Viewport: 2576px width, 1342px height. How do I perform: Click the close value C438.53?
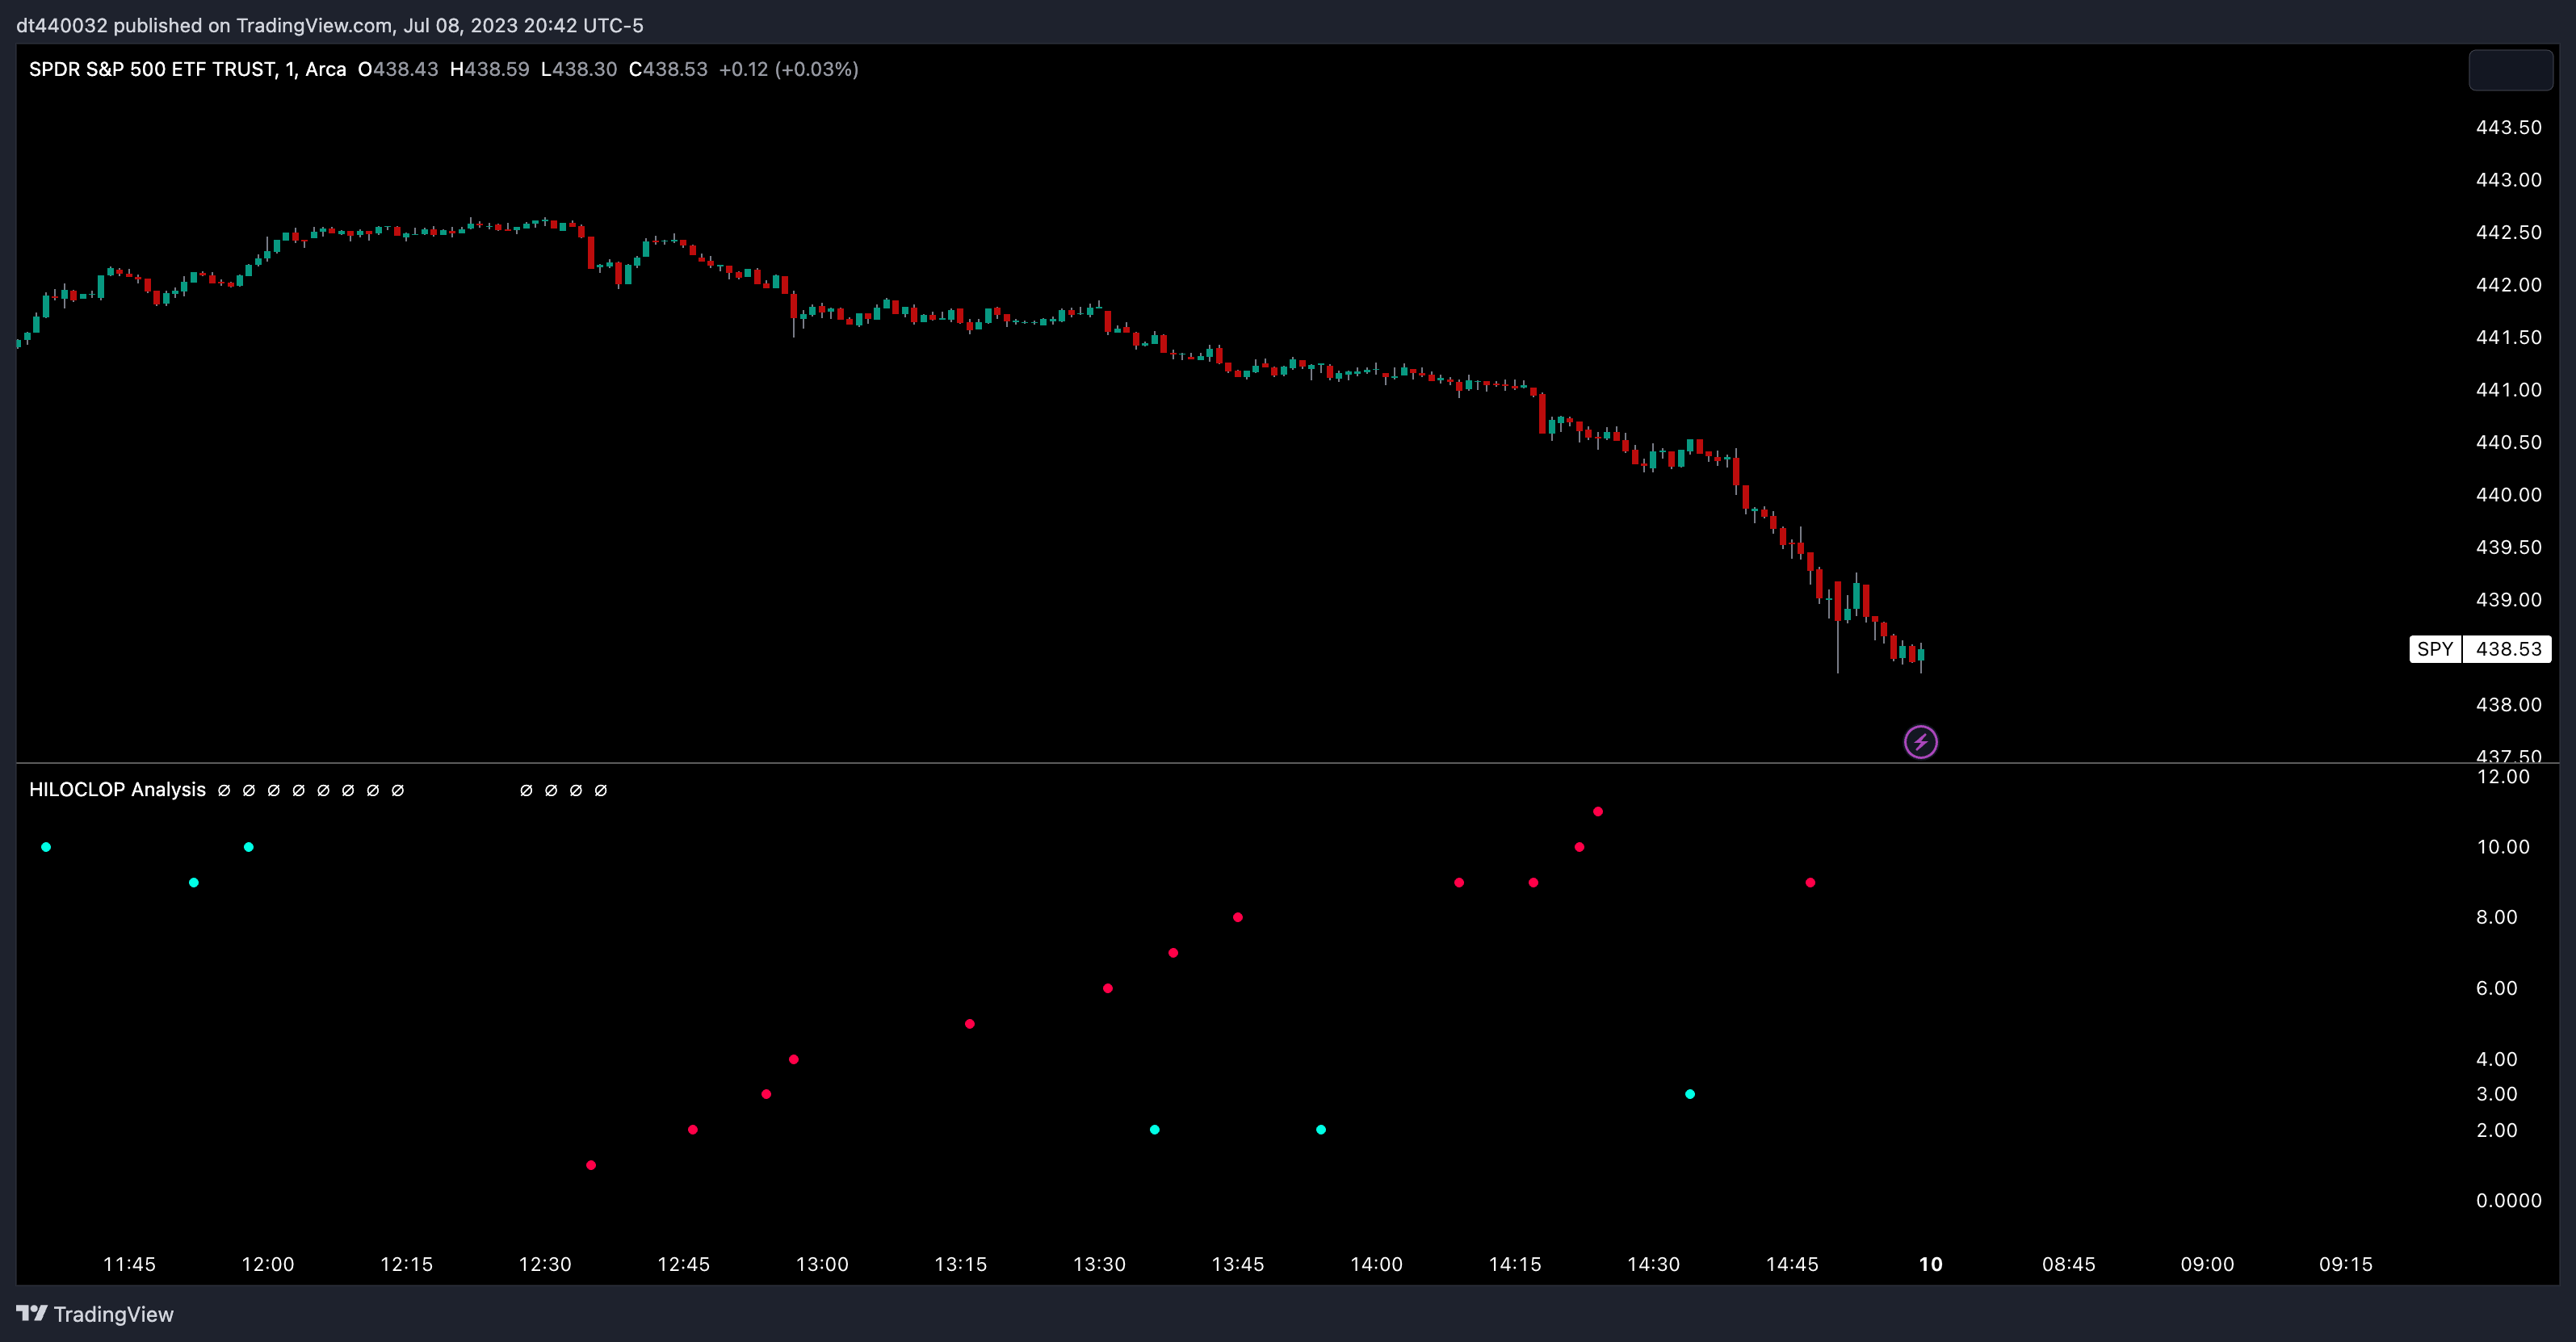pos(668,69)
